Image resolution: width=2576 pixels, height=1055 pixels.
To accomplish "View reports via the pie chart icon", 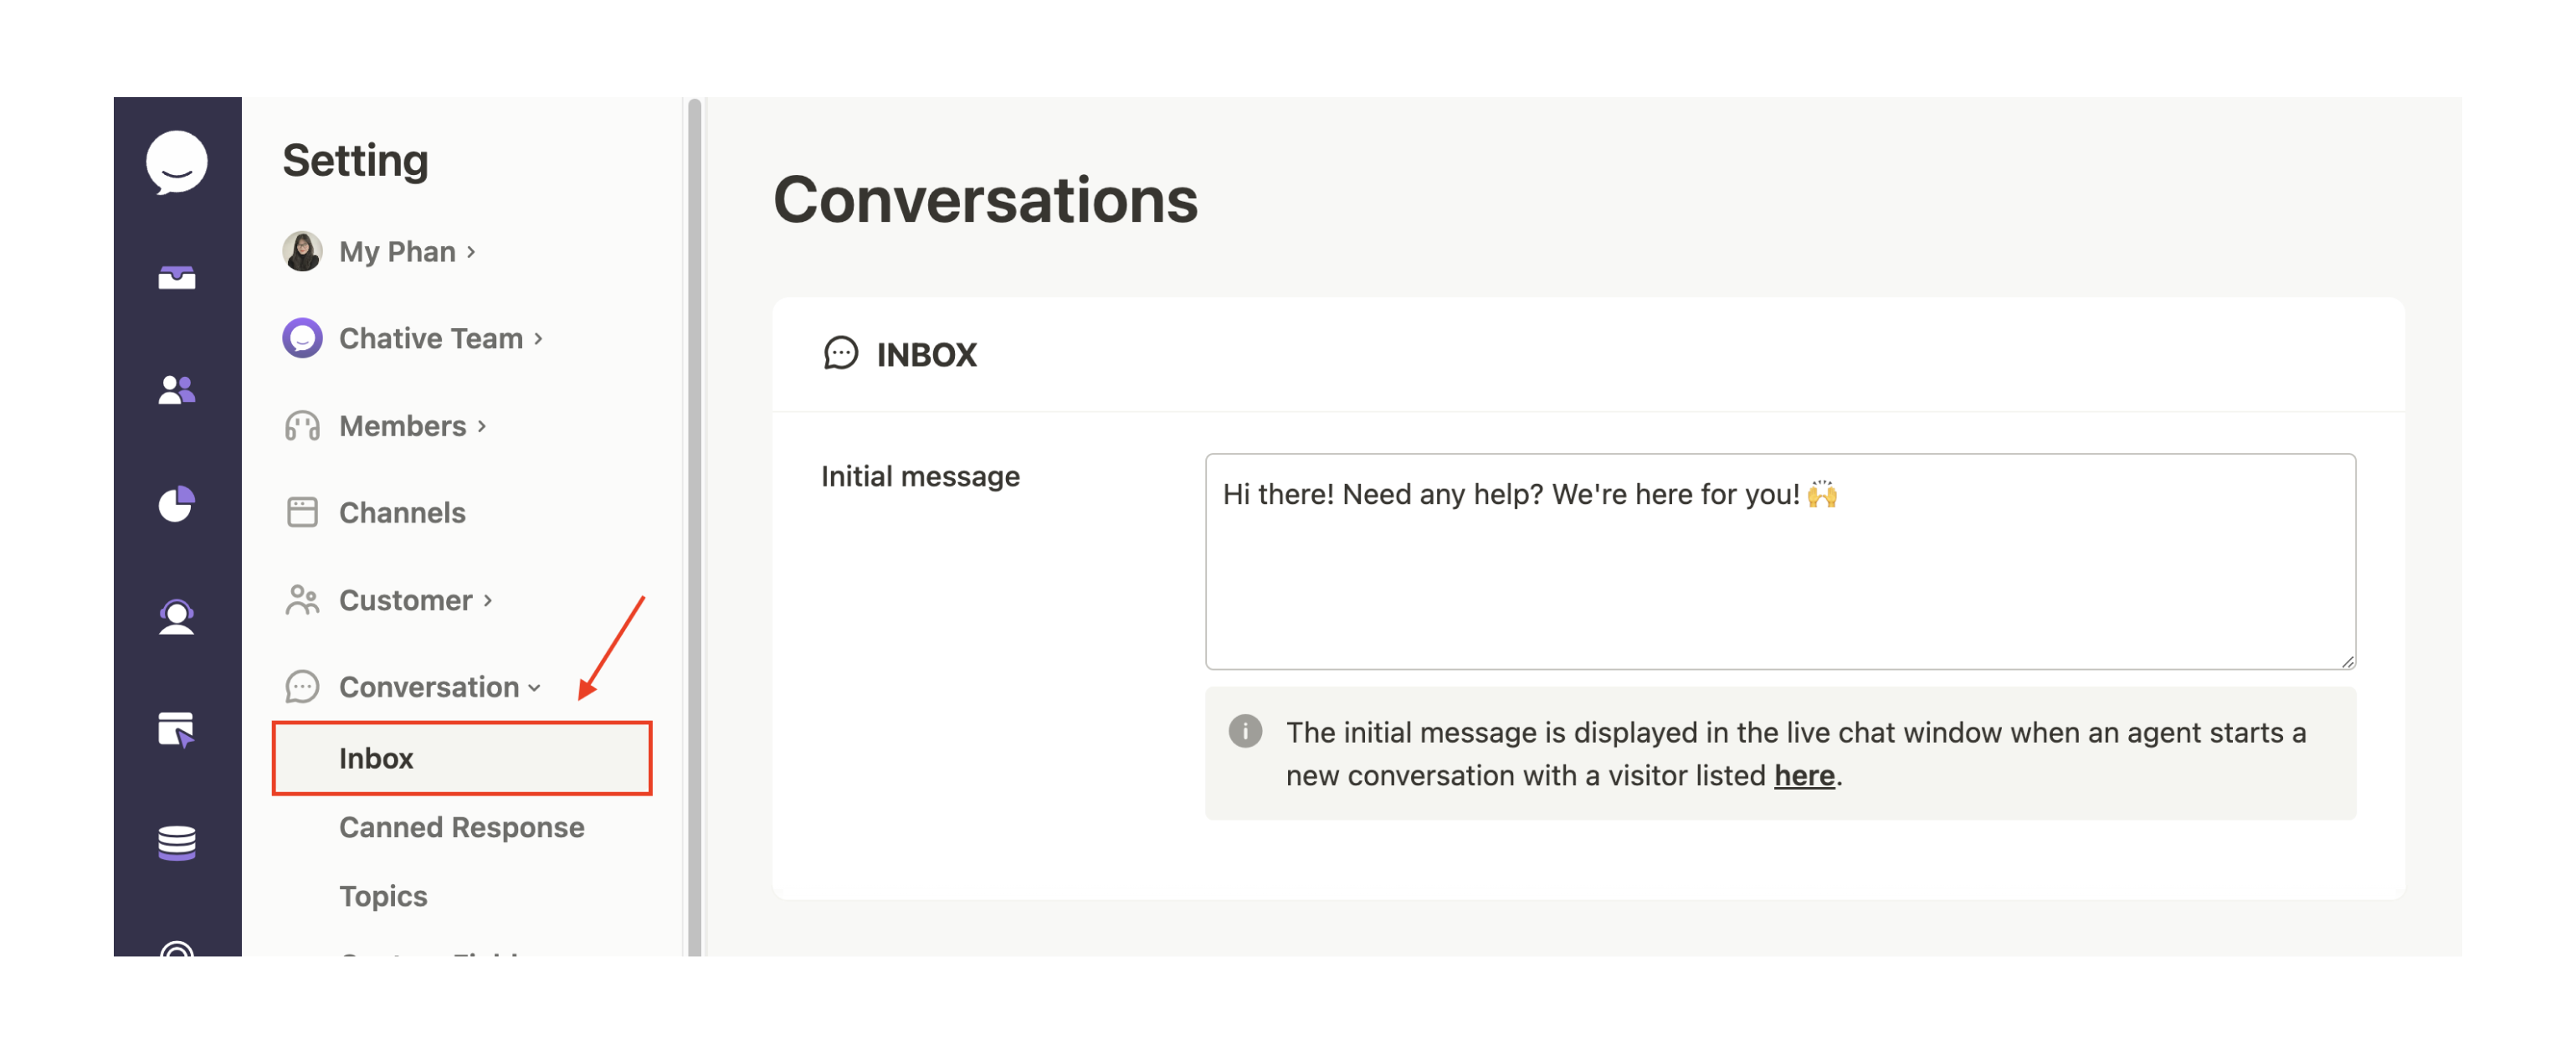I will click(177, 505).
